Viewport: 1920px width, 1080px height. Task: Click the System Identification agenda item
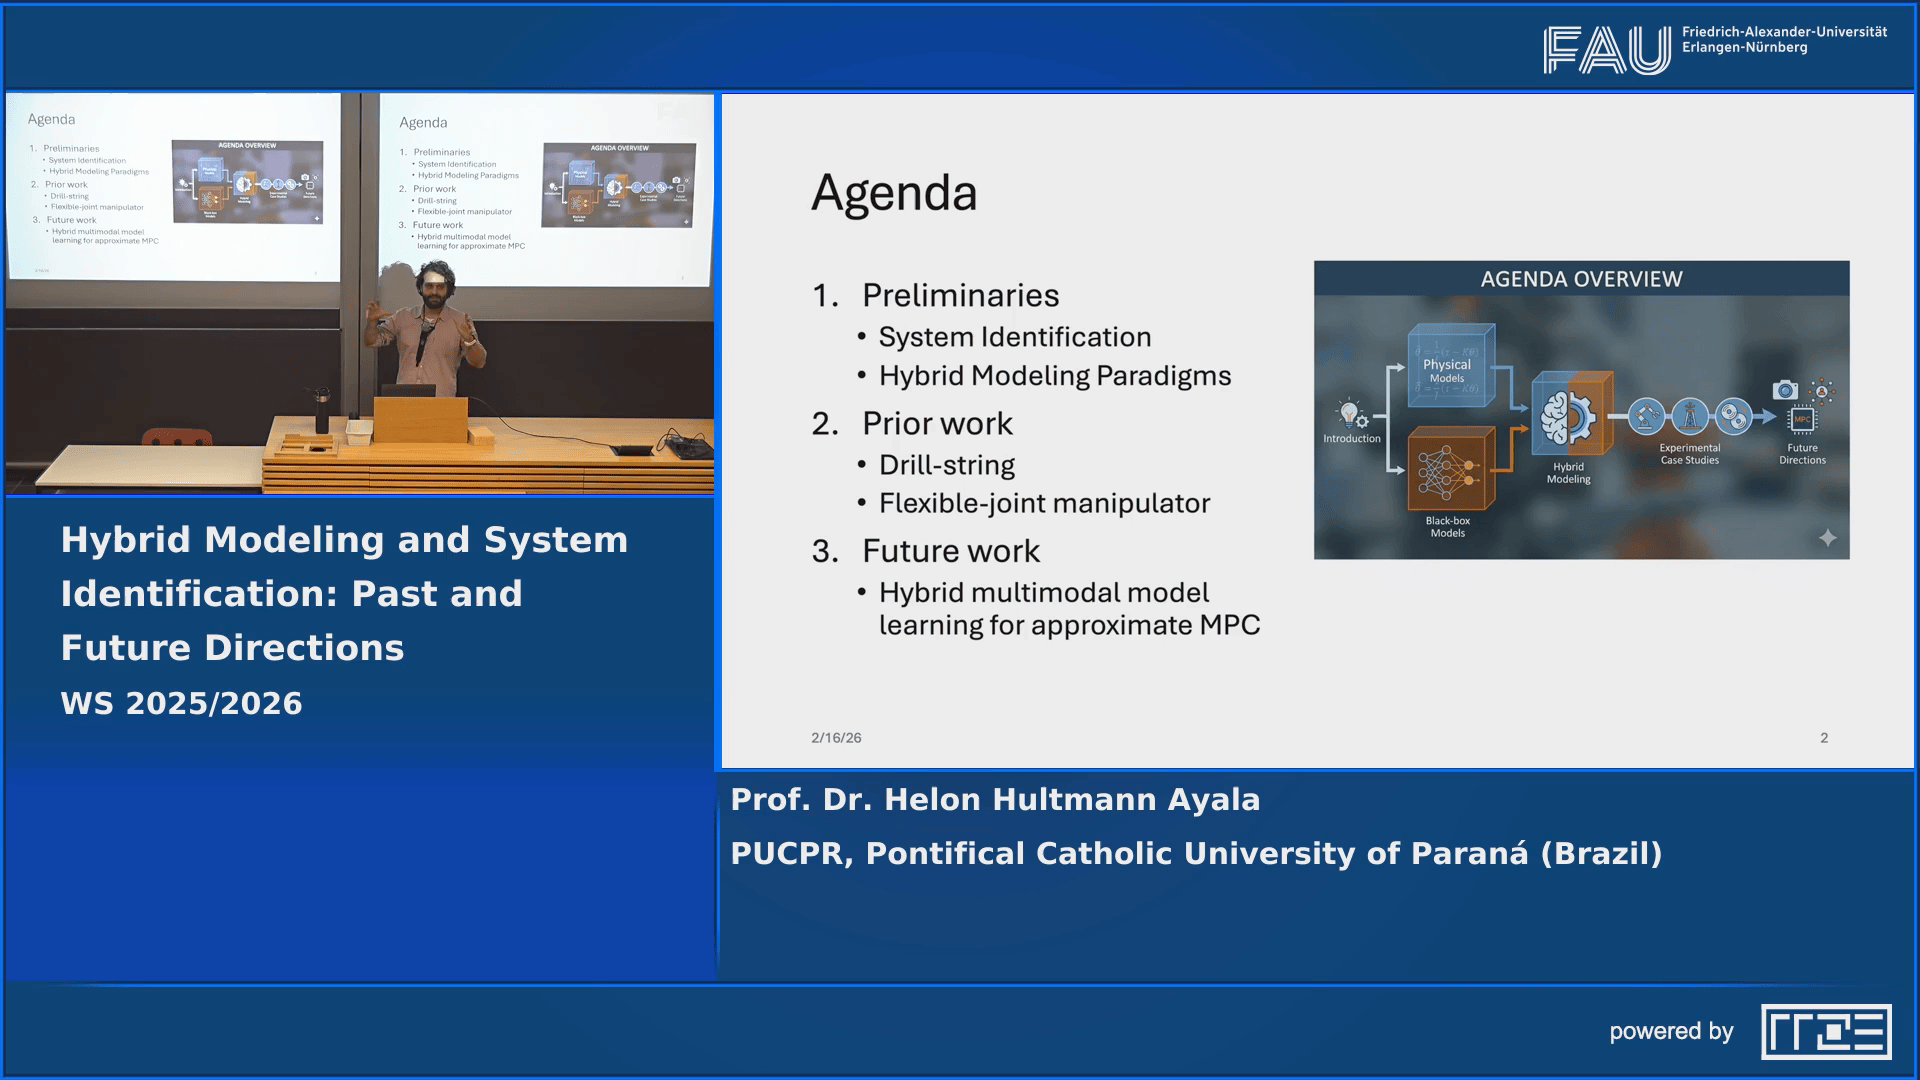tap(1014, 337)
